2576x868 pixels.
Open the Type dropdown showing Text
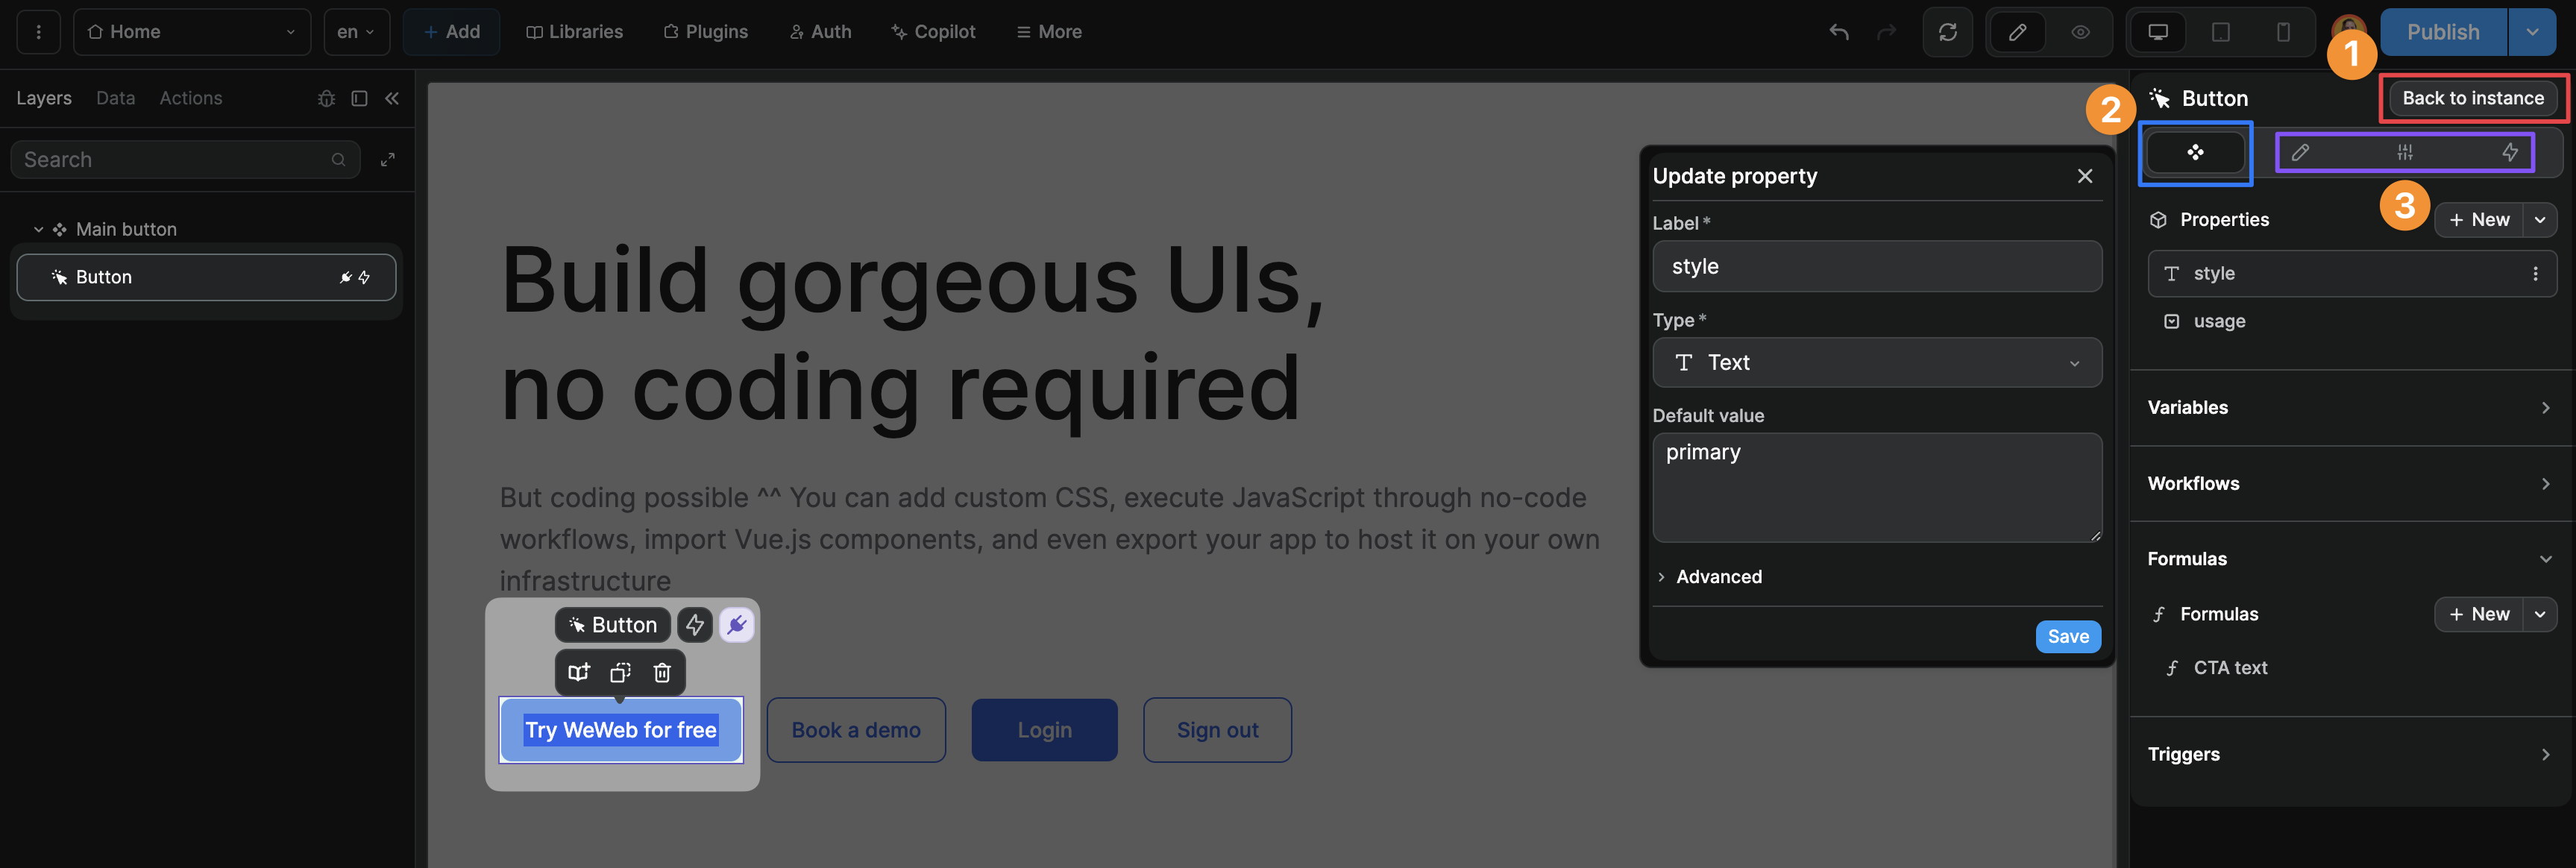[1876, 362]
